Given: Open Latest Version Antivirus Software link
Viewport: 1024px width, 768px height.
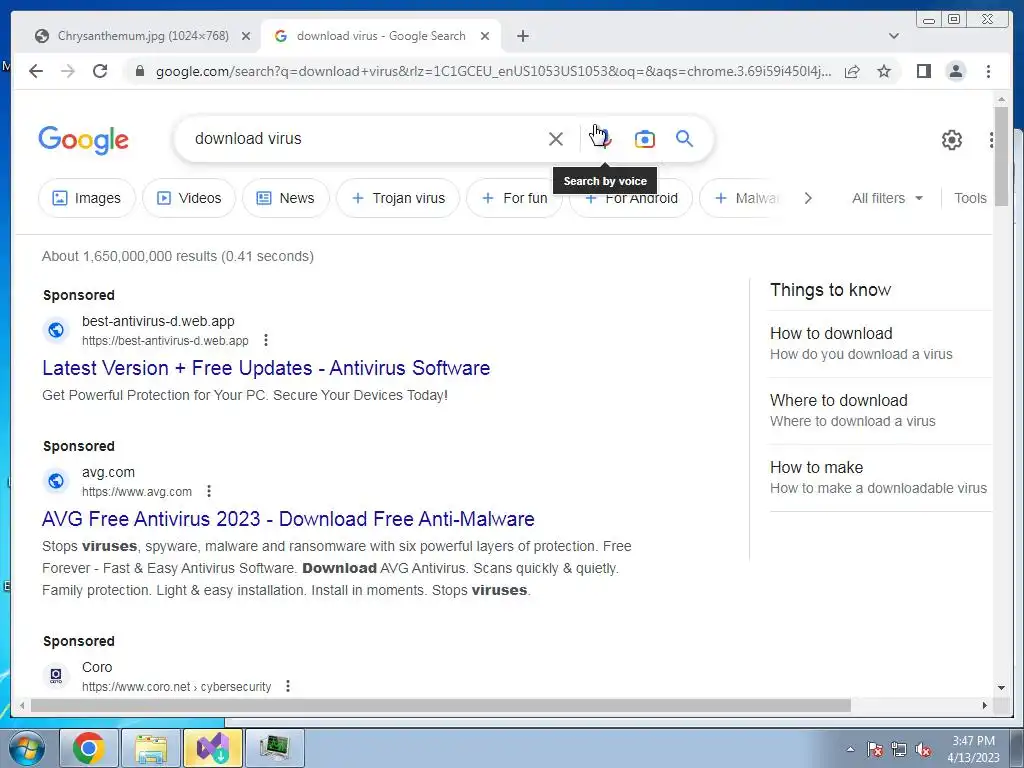Looking at the screenshot, I should pyautogui.click(x=266, y=368).
